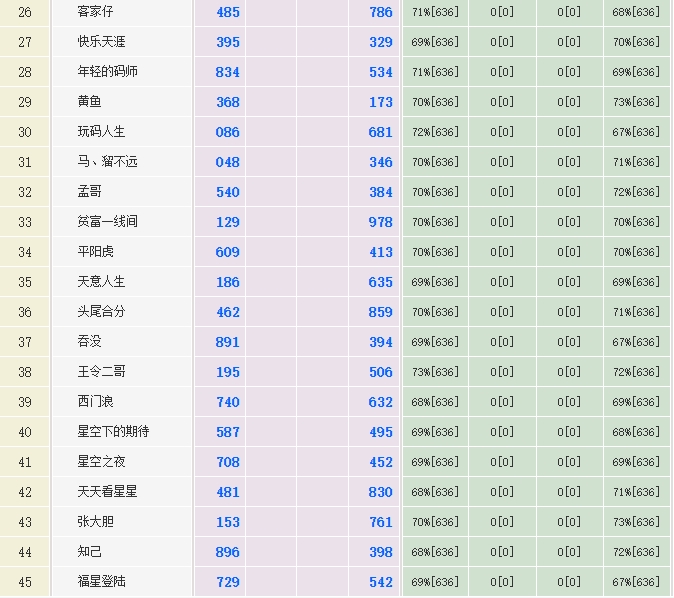The height and width of the screenshot is (598, 674).
Task: Select the name 星空下的期待
Action: pyautogui.click(x=113, y=432)
